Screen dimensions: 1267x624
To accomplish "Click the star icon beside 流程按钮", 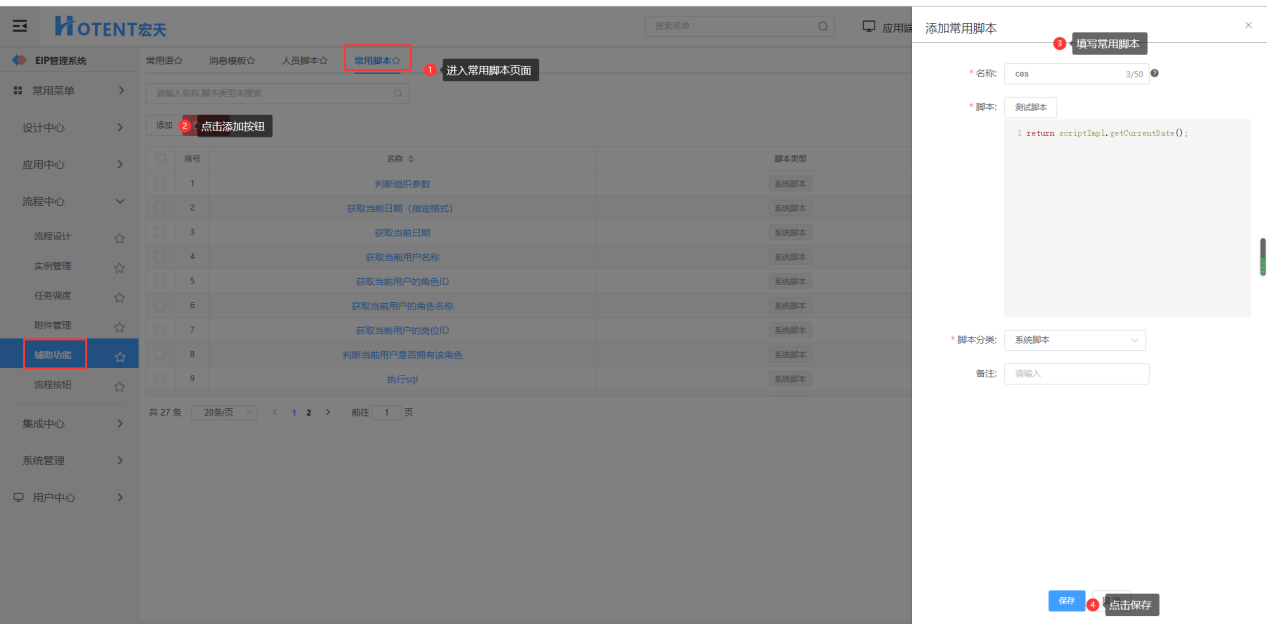I will (119, 386).
